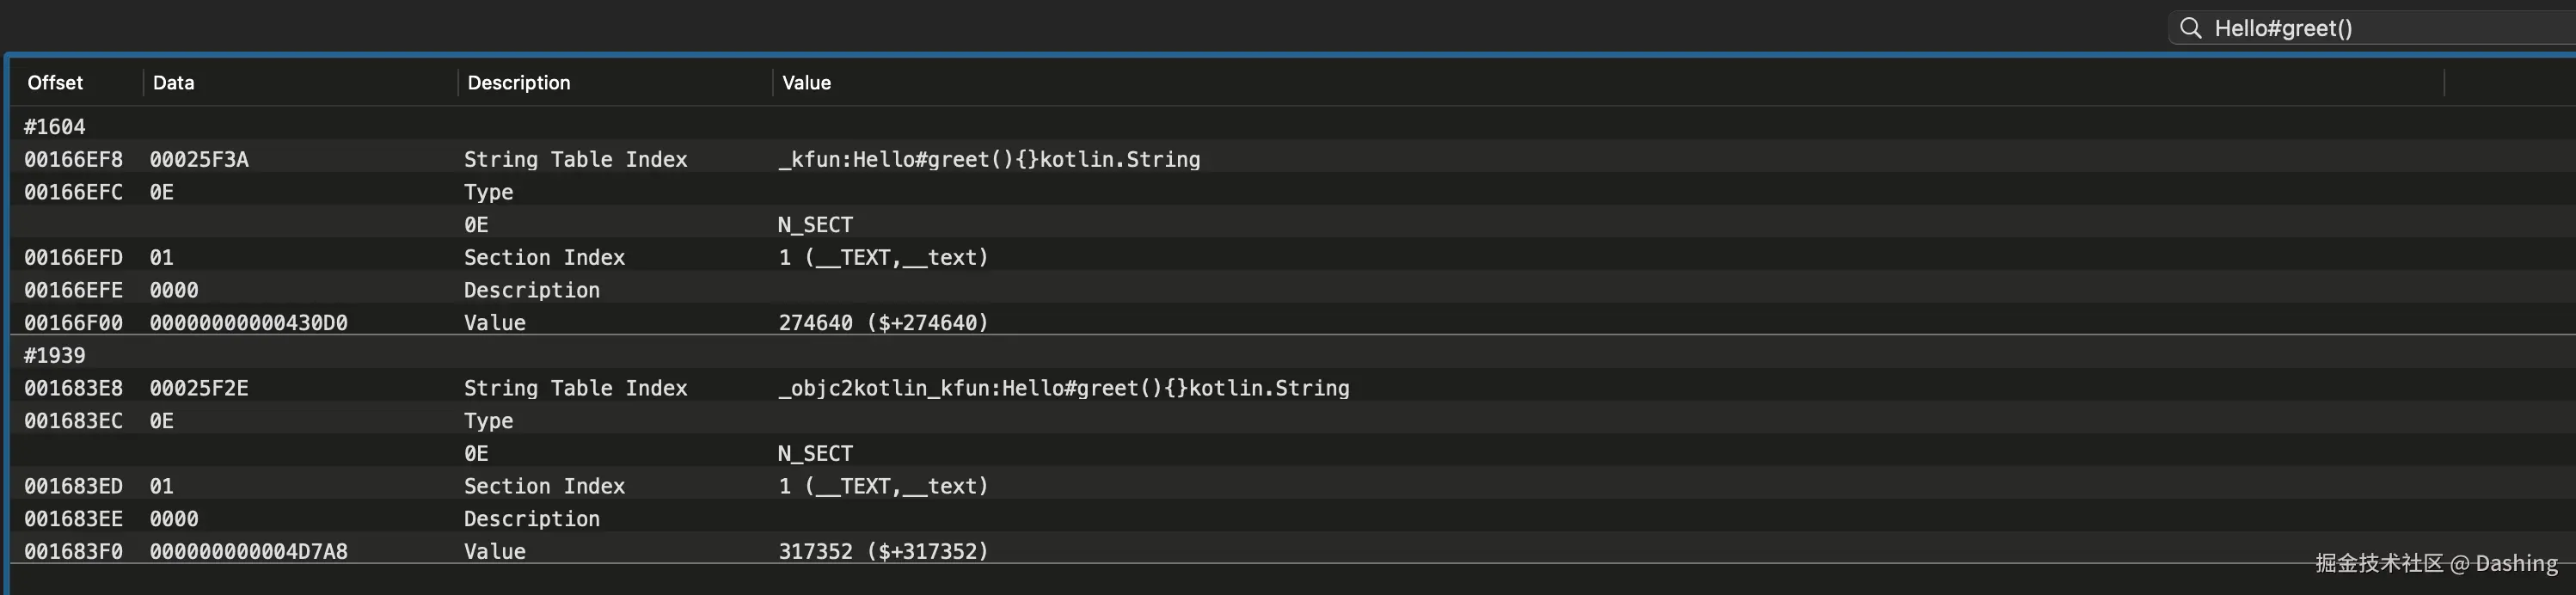This screenshot has width=2576, height=595.
Task: Select the row at offset 00166EFD
Action: (x=73, y=258)
